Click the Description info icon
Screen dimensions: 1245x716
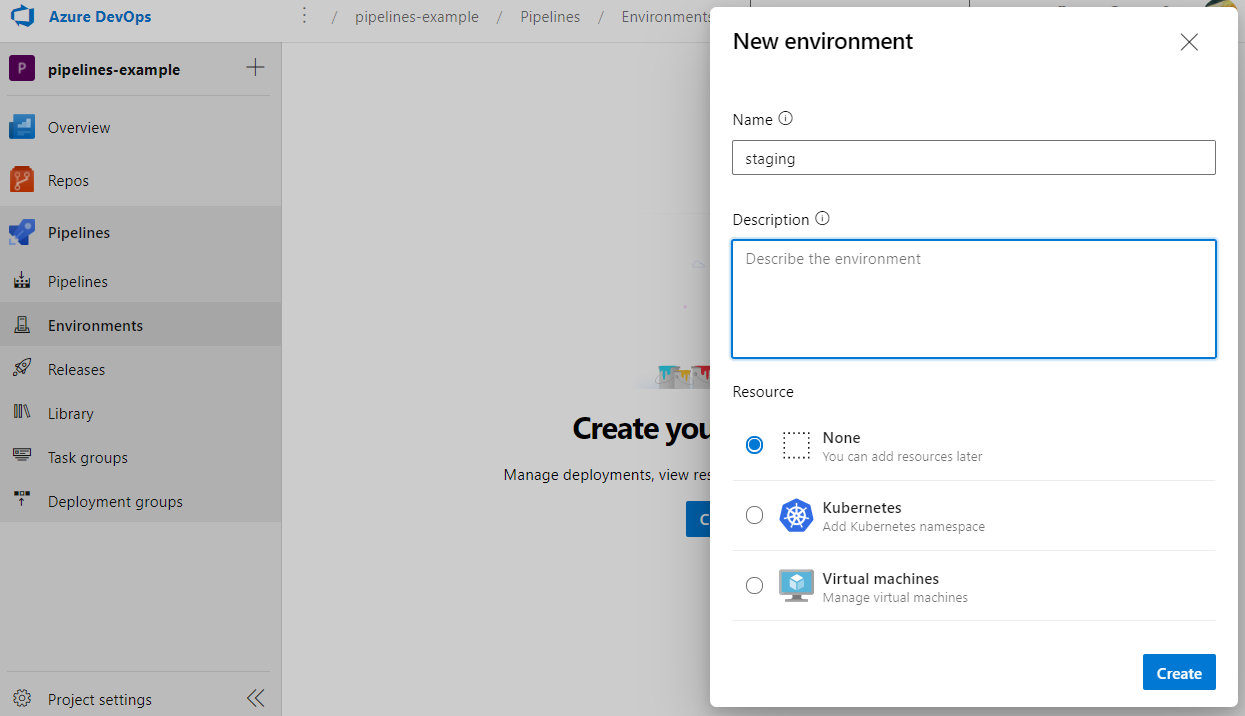(823, 218)
